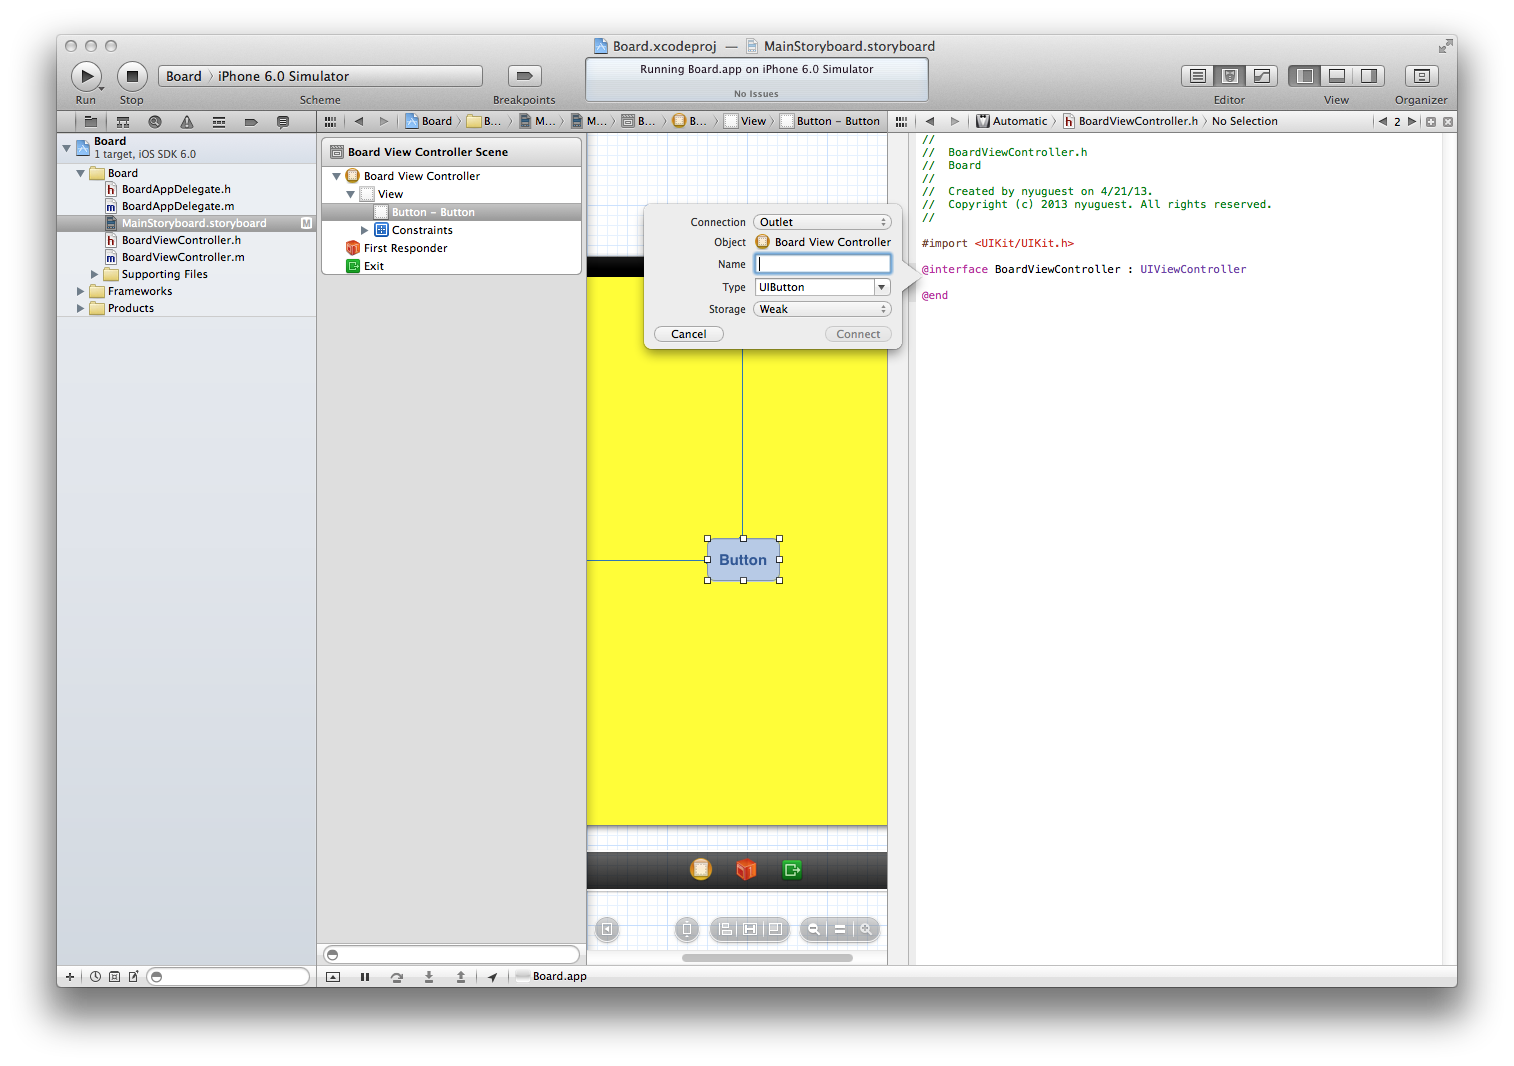
Task: Show the Debug area pane
Action: 1336,76
